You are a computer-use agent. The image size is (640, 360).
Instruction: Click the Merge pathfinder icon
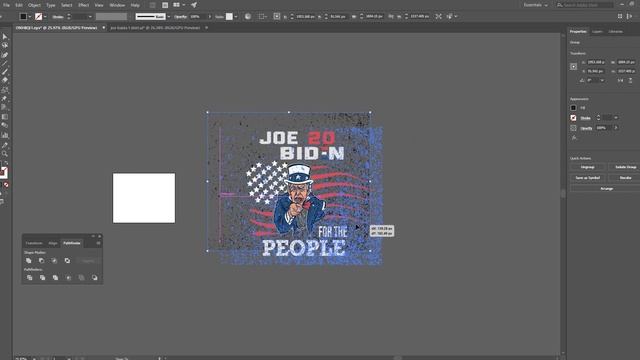[x=56, y=278]
